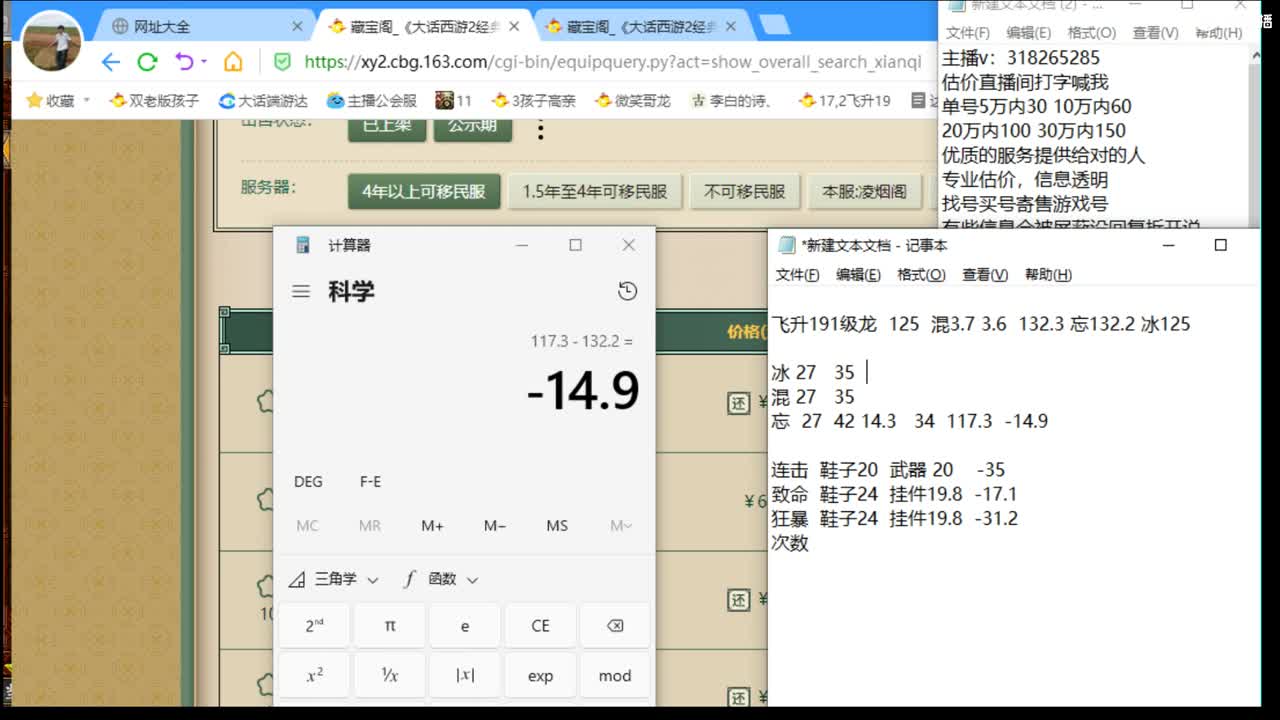
Task: Click the MS memory store button
Action: pyautogui.click(x=557, y=525)
